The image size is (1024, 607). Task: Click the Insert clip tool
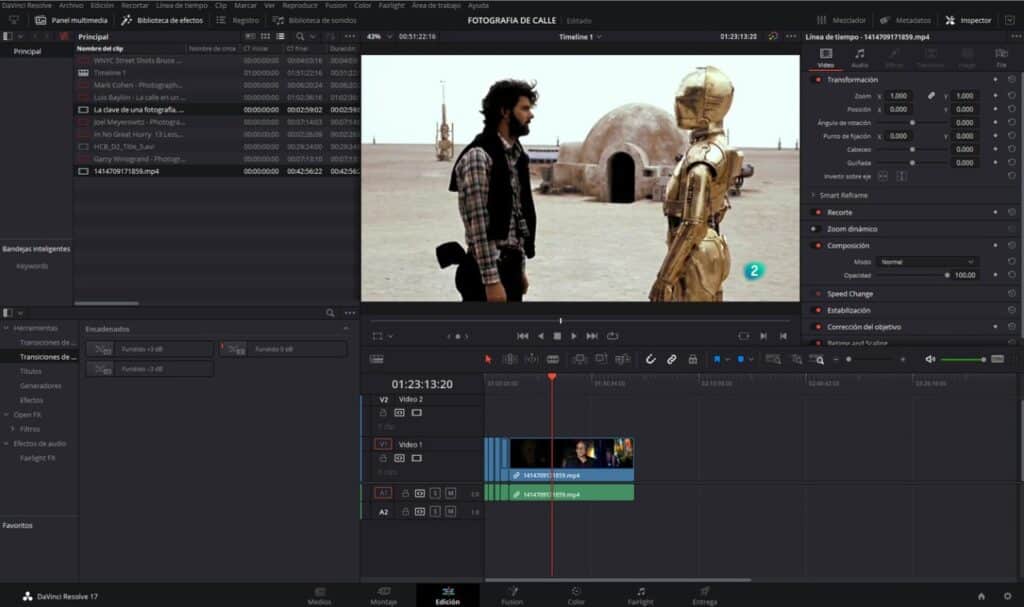(579, 359)
